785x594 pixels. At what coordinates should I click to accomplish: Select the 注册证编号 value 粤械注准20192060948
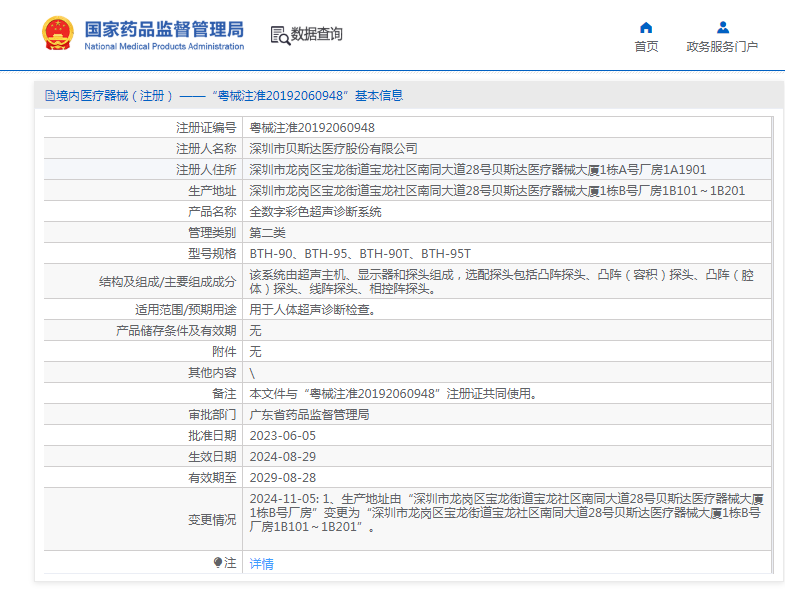pos(312,128)
